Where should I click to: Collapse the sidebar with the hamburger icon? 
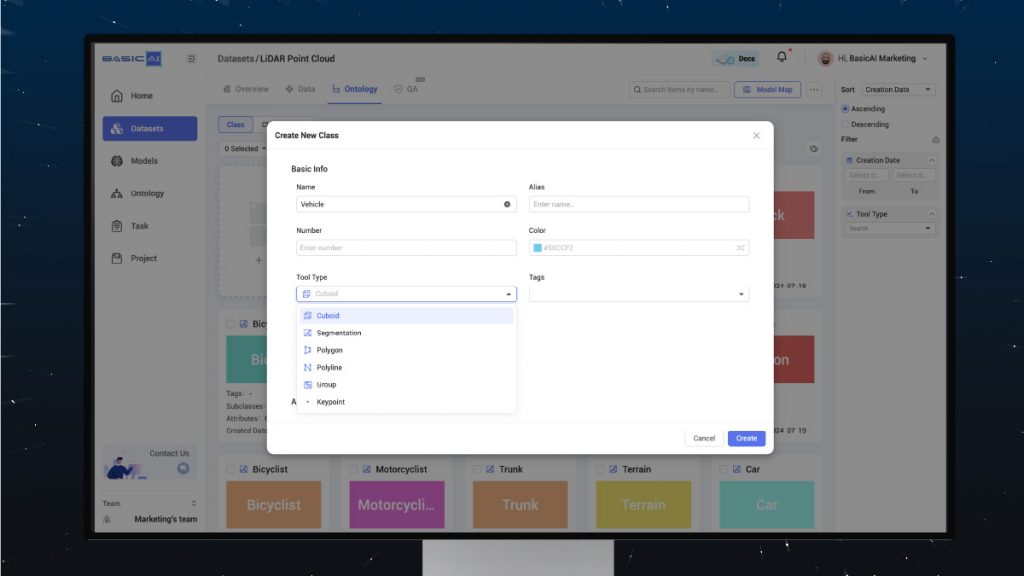coord(191,59)
